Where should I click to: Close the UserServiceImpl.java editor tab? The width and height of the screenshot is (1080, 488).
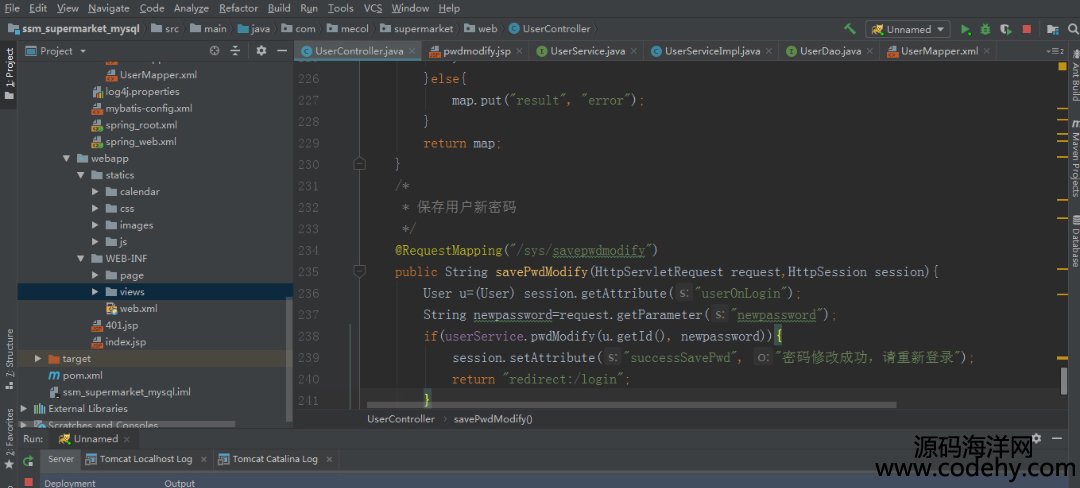768,51
